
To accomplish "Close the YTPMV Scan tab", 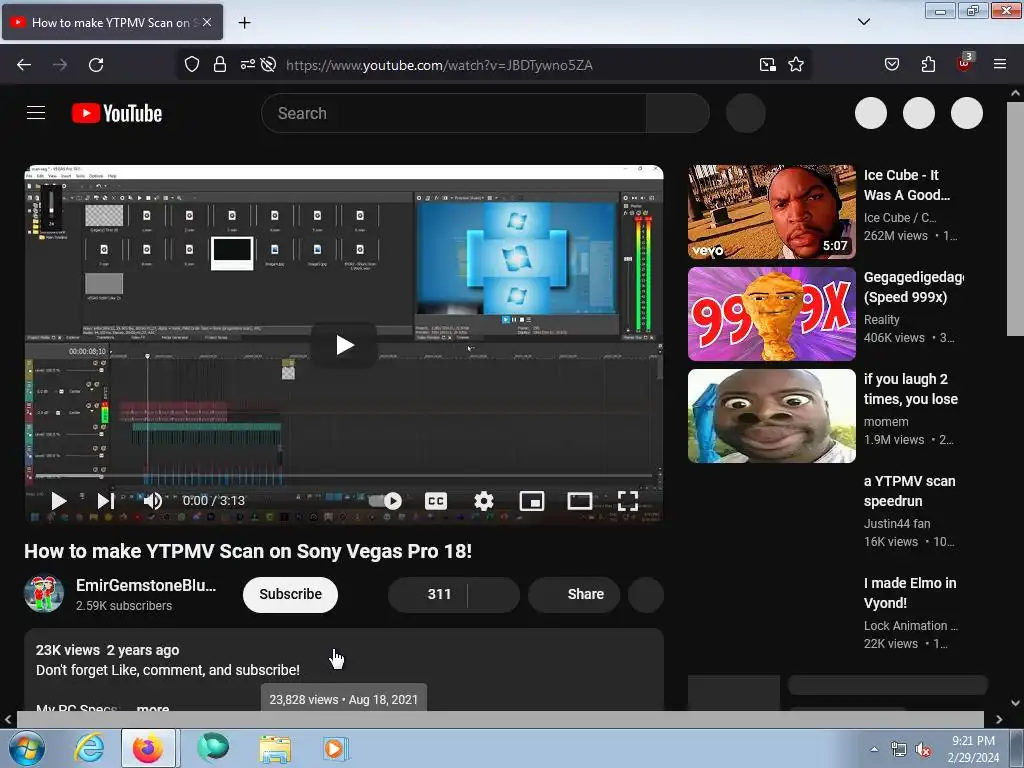I will [x=207, y=22].
